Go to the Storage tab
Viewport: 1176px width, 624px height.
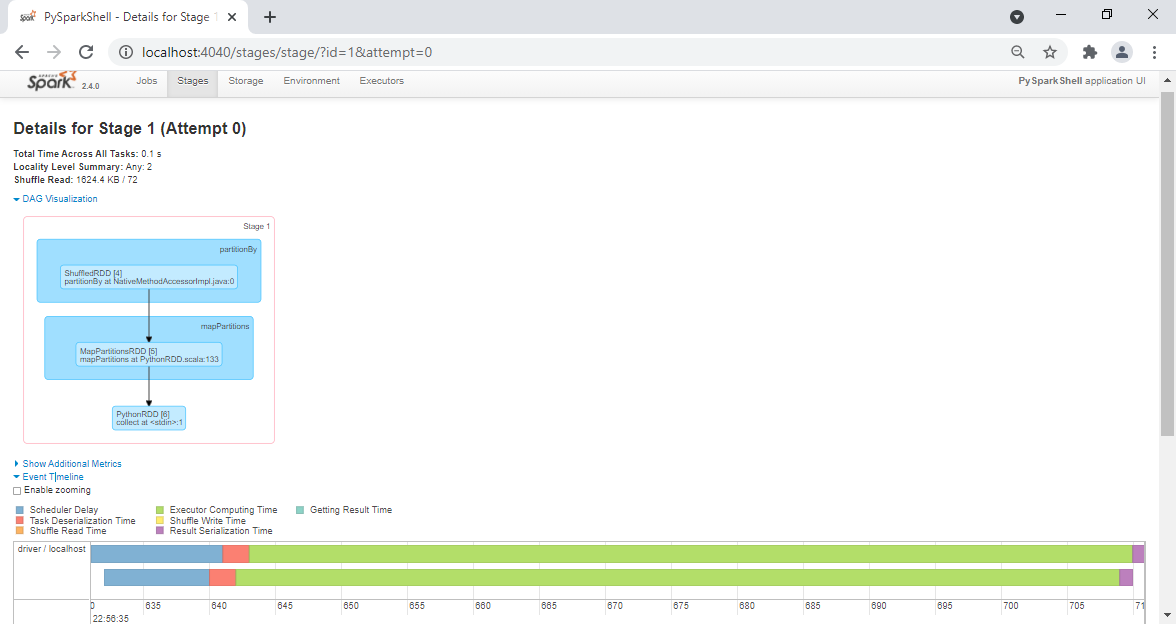(x=246, y=81)
